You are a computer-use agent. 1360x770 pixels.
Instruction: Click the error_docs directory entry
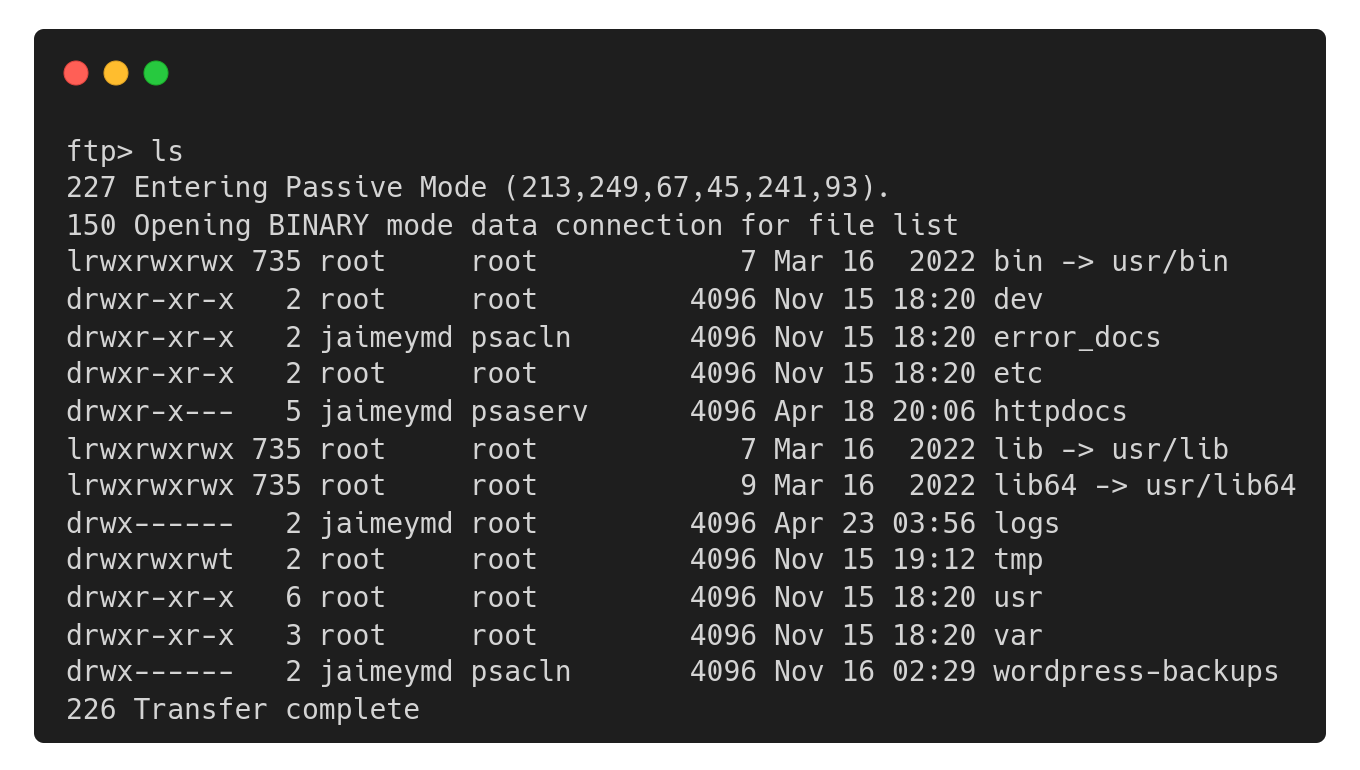(x=1077, y=337)
